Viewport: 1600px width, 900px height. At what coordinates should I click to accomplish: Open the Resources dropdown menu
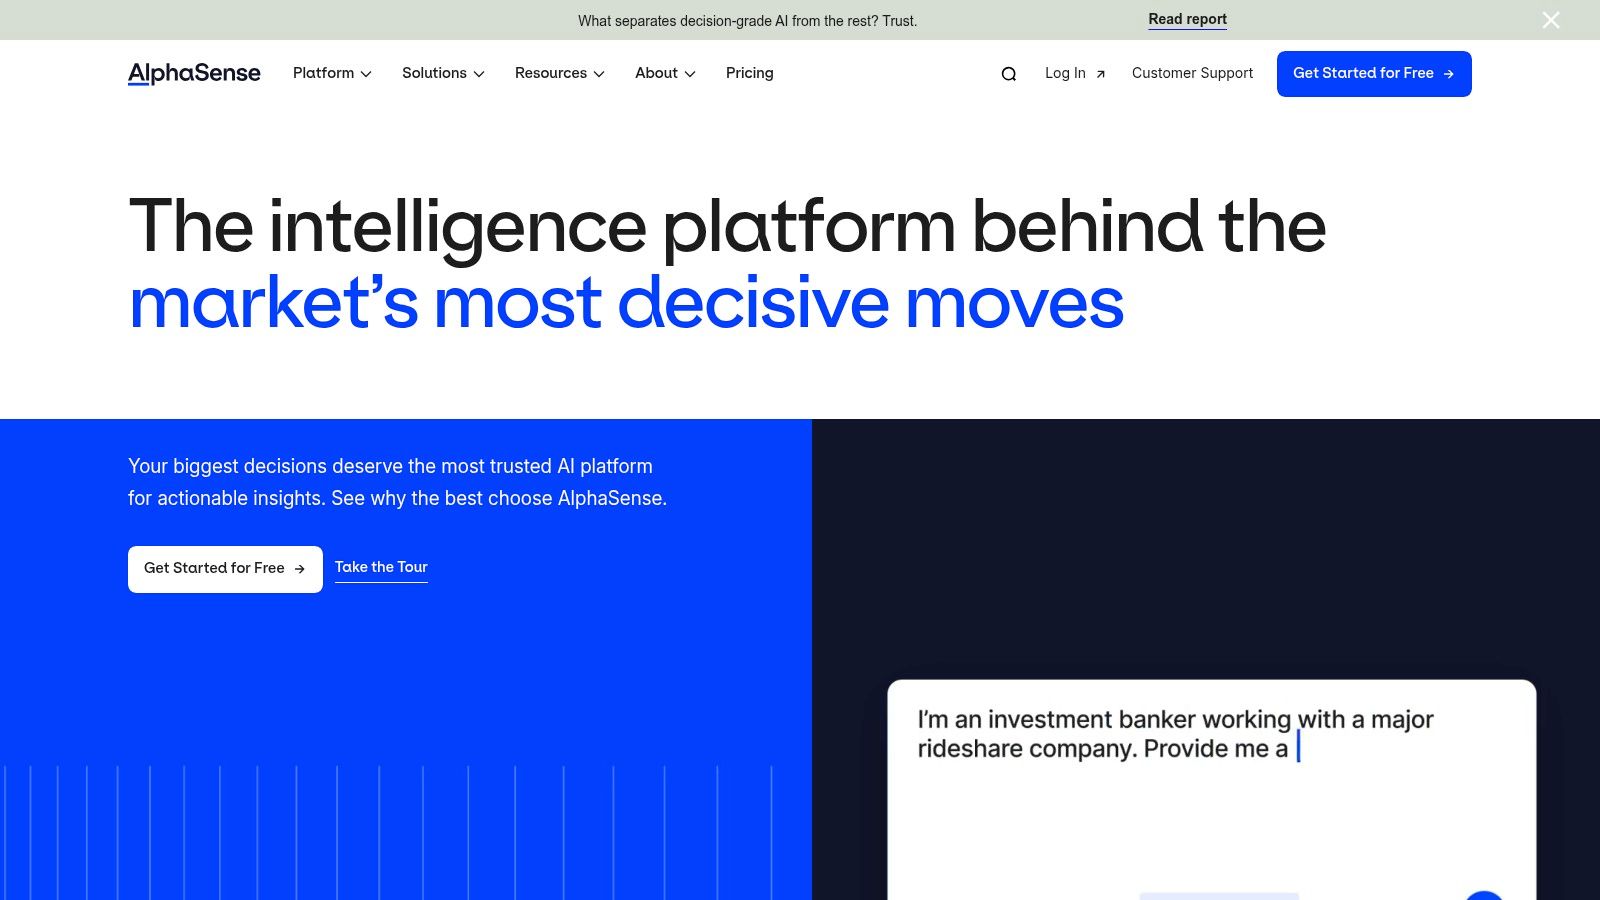560,73
